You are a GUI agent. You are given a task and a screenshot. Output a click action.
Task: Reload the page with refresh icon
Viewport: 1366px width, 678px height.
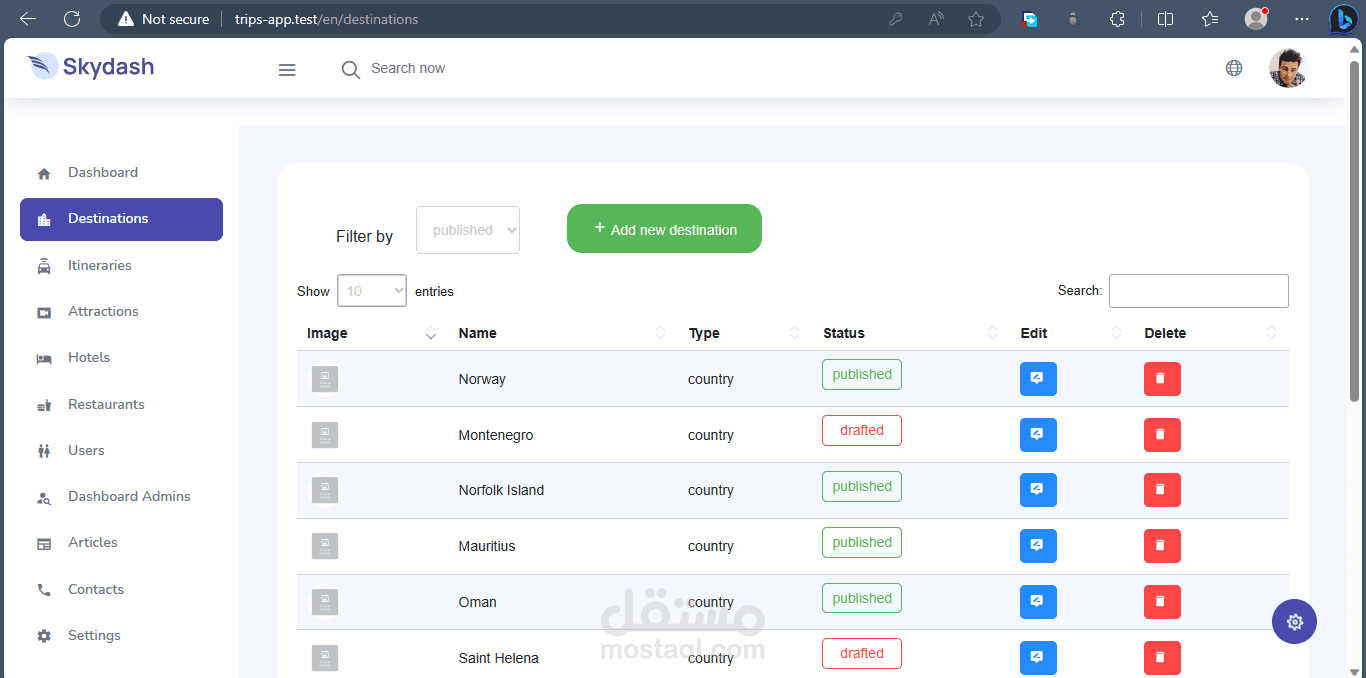coord(72,19)
